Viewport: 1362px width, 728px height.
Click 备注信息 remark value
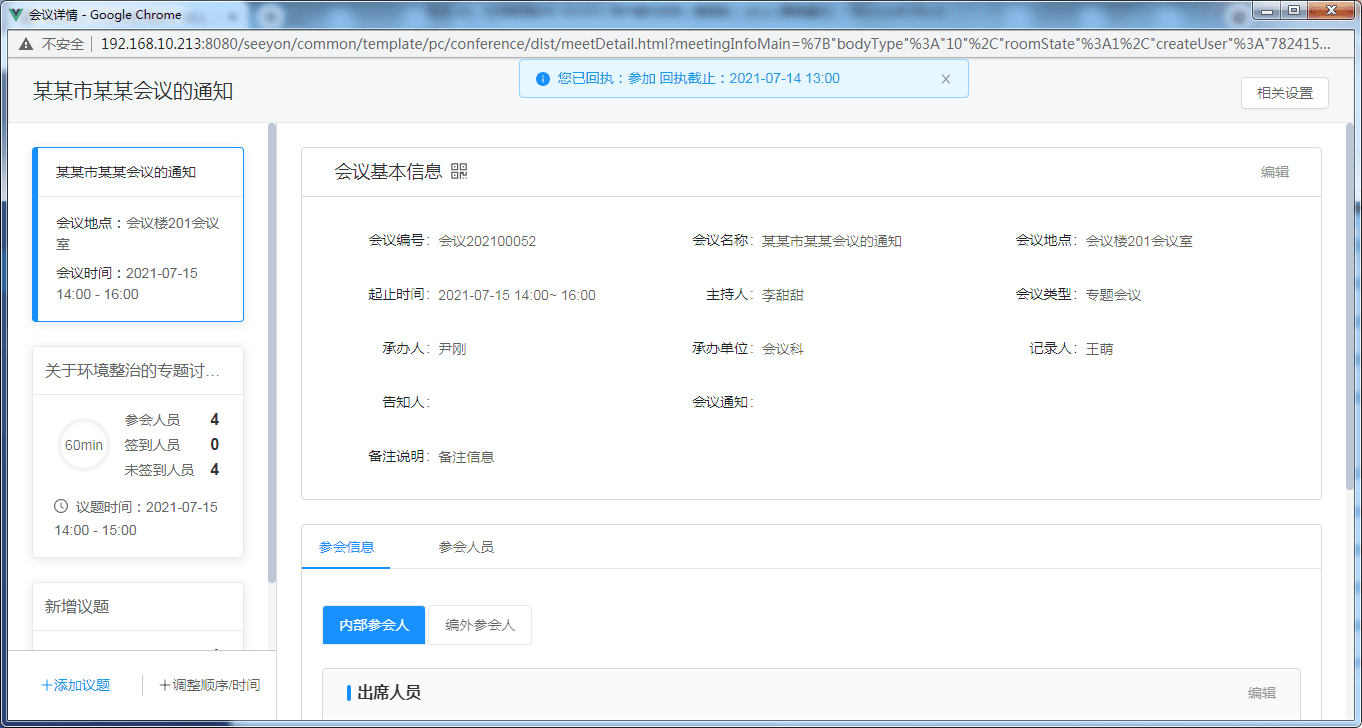click(x=466, y=457)
